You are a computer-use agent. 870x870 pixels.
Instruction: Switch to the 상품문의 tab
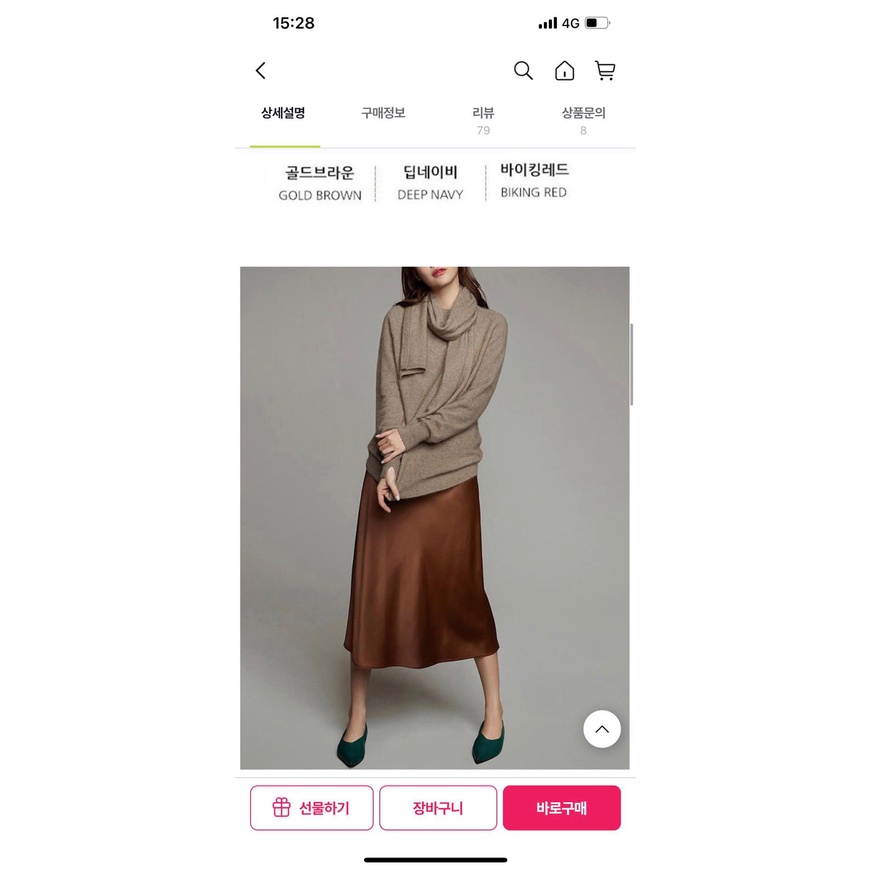tap(583, 120)
